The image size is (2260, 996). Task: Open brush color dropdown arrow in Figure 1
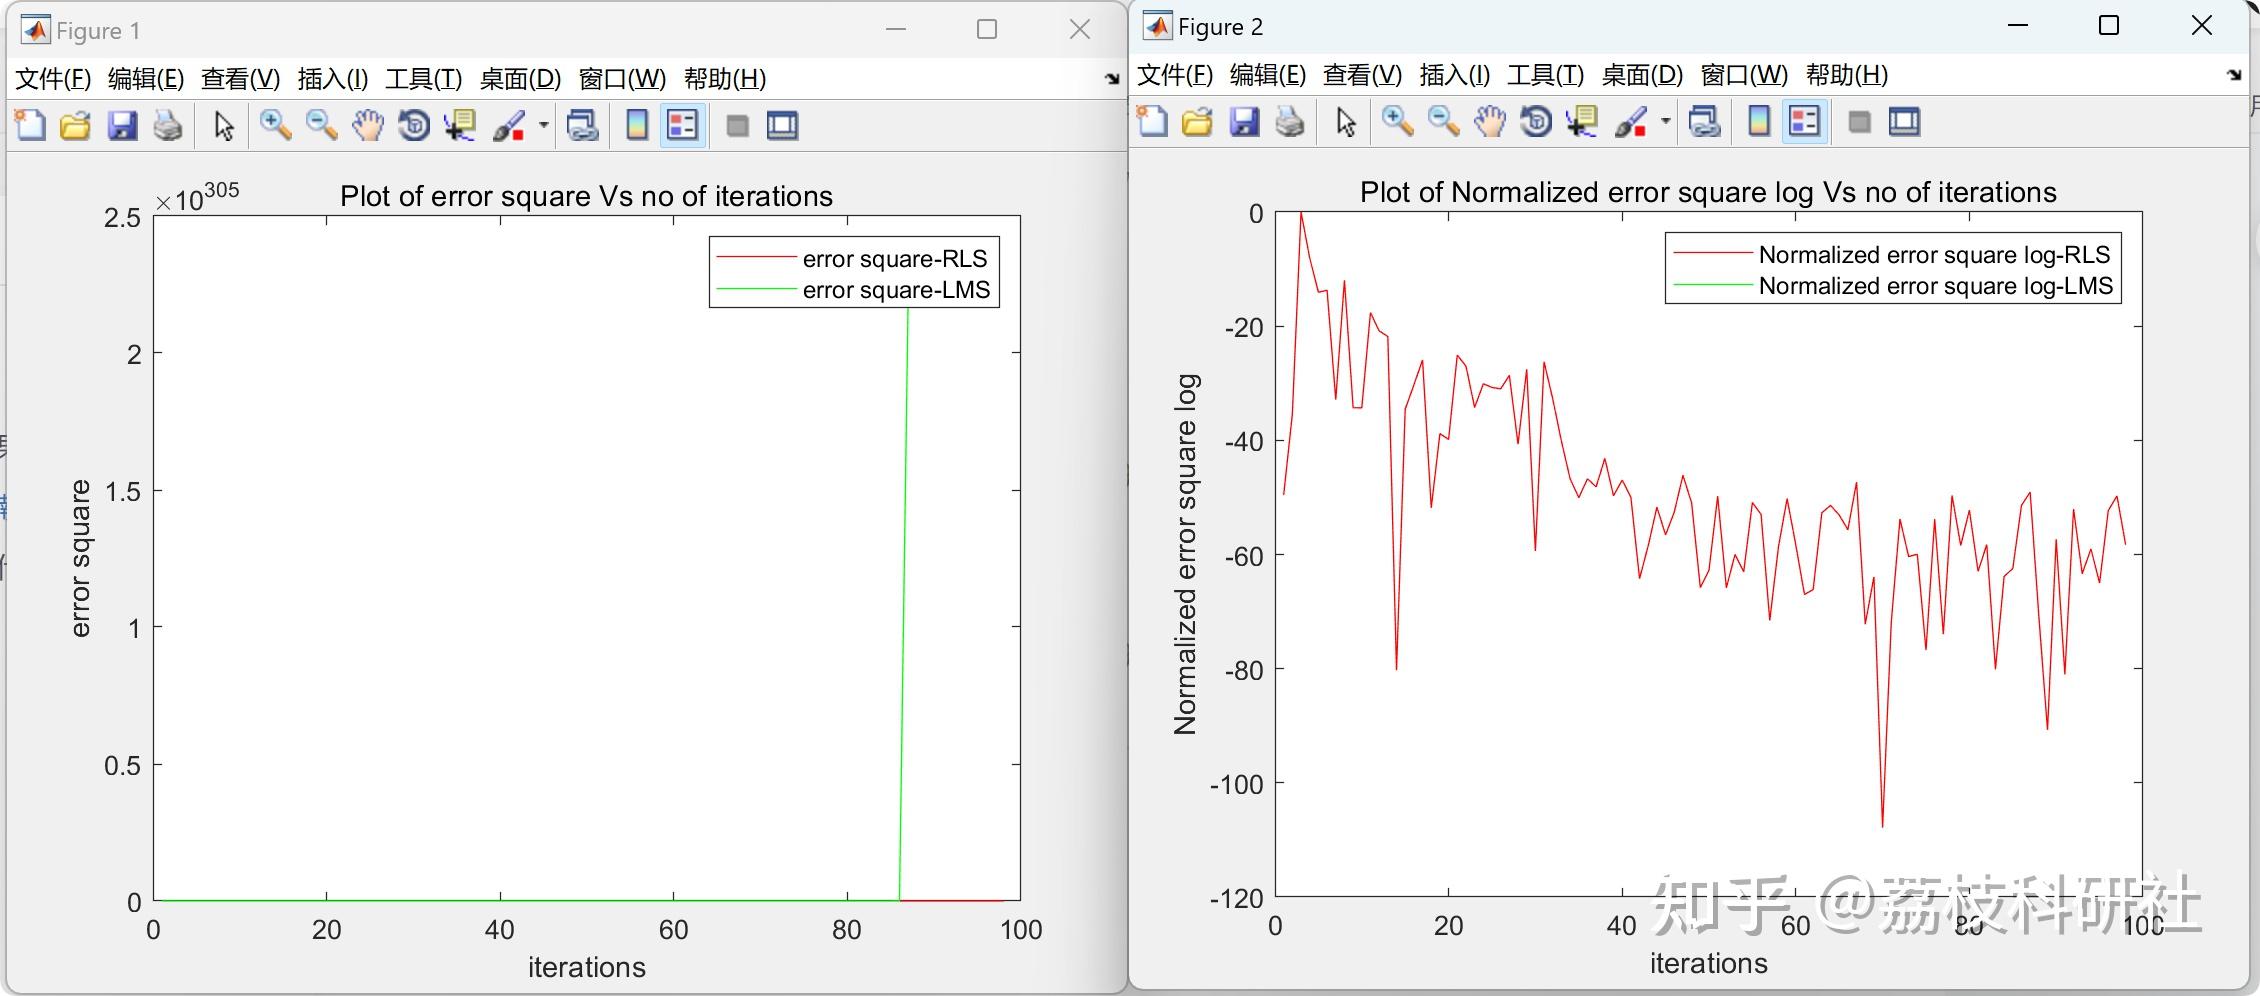(x=544, y=126)
